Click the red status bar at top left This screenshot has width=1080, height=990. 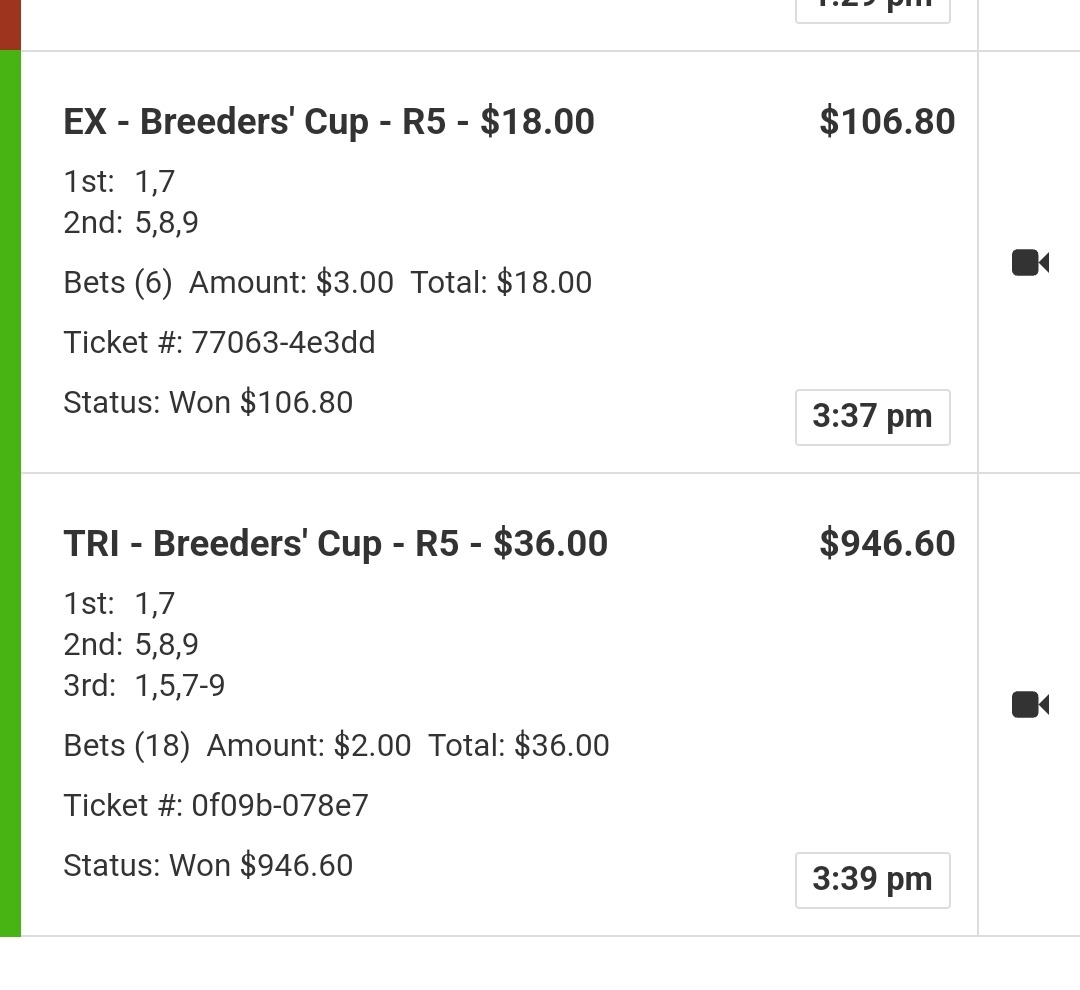(10, 24)
